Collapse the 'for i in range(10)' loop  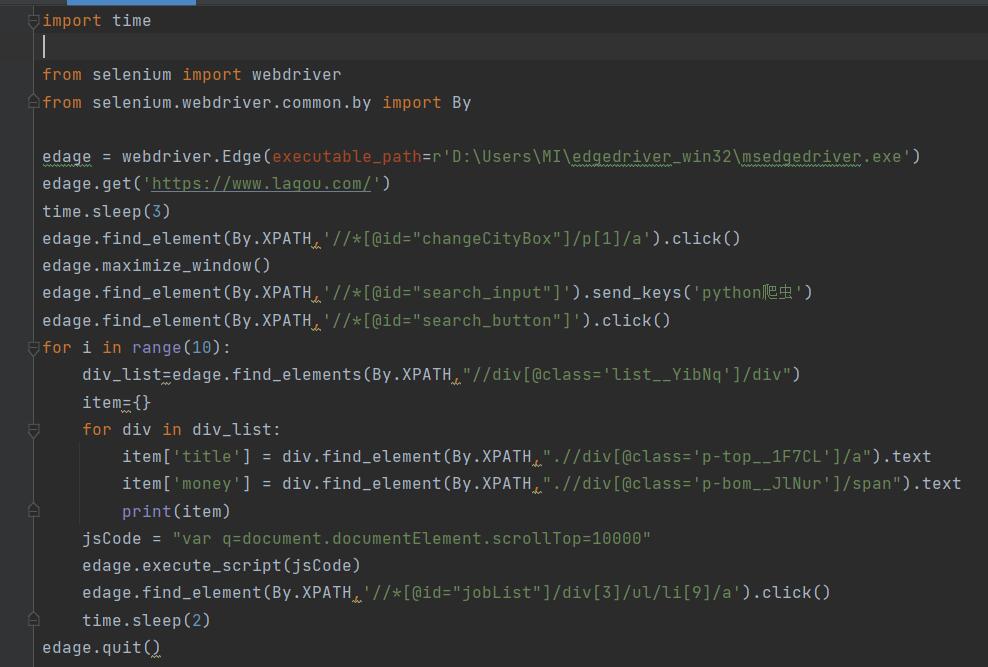34,348
